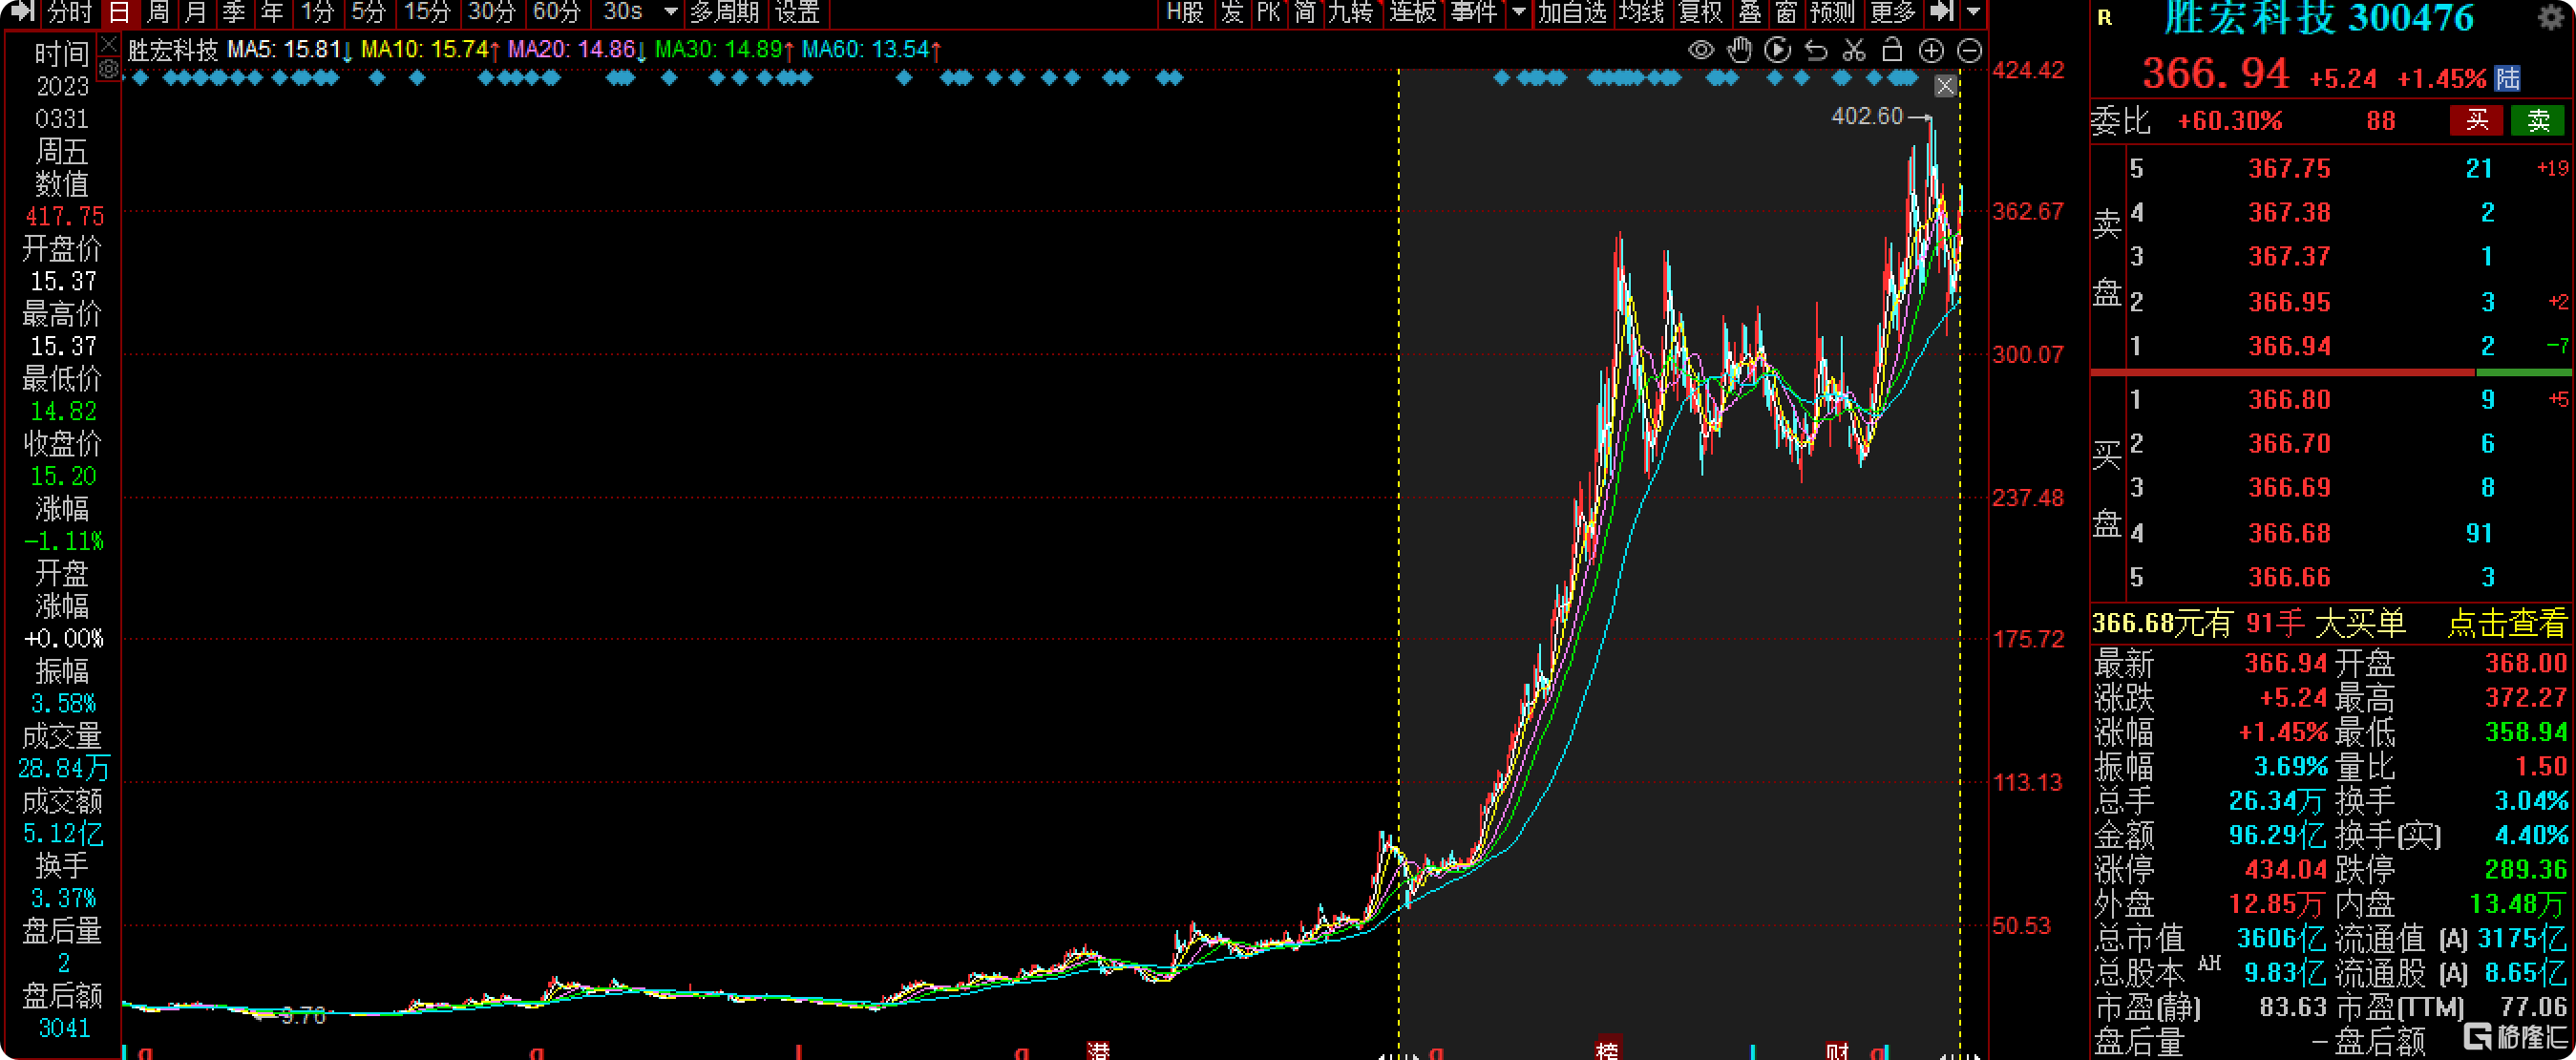Viewport: 2576px width, 1060px height.
Task: Open 点击查看 link for big orders
Action: point(2506,624)
